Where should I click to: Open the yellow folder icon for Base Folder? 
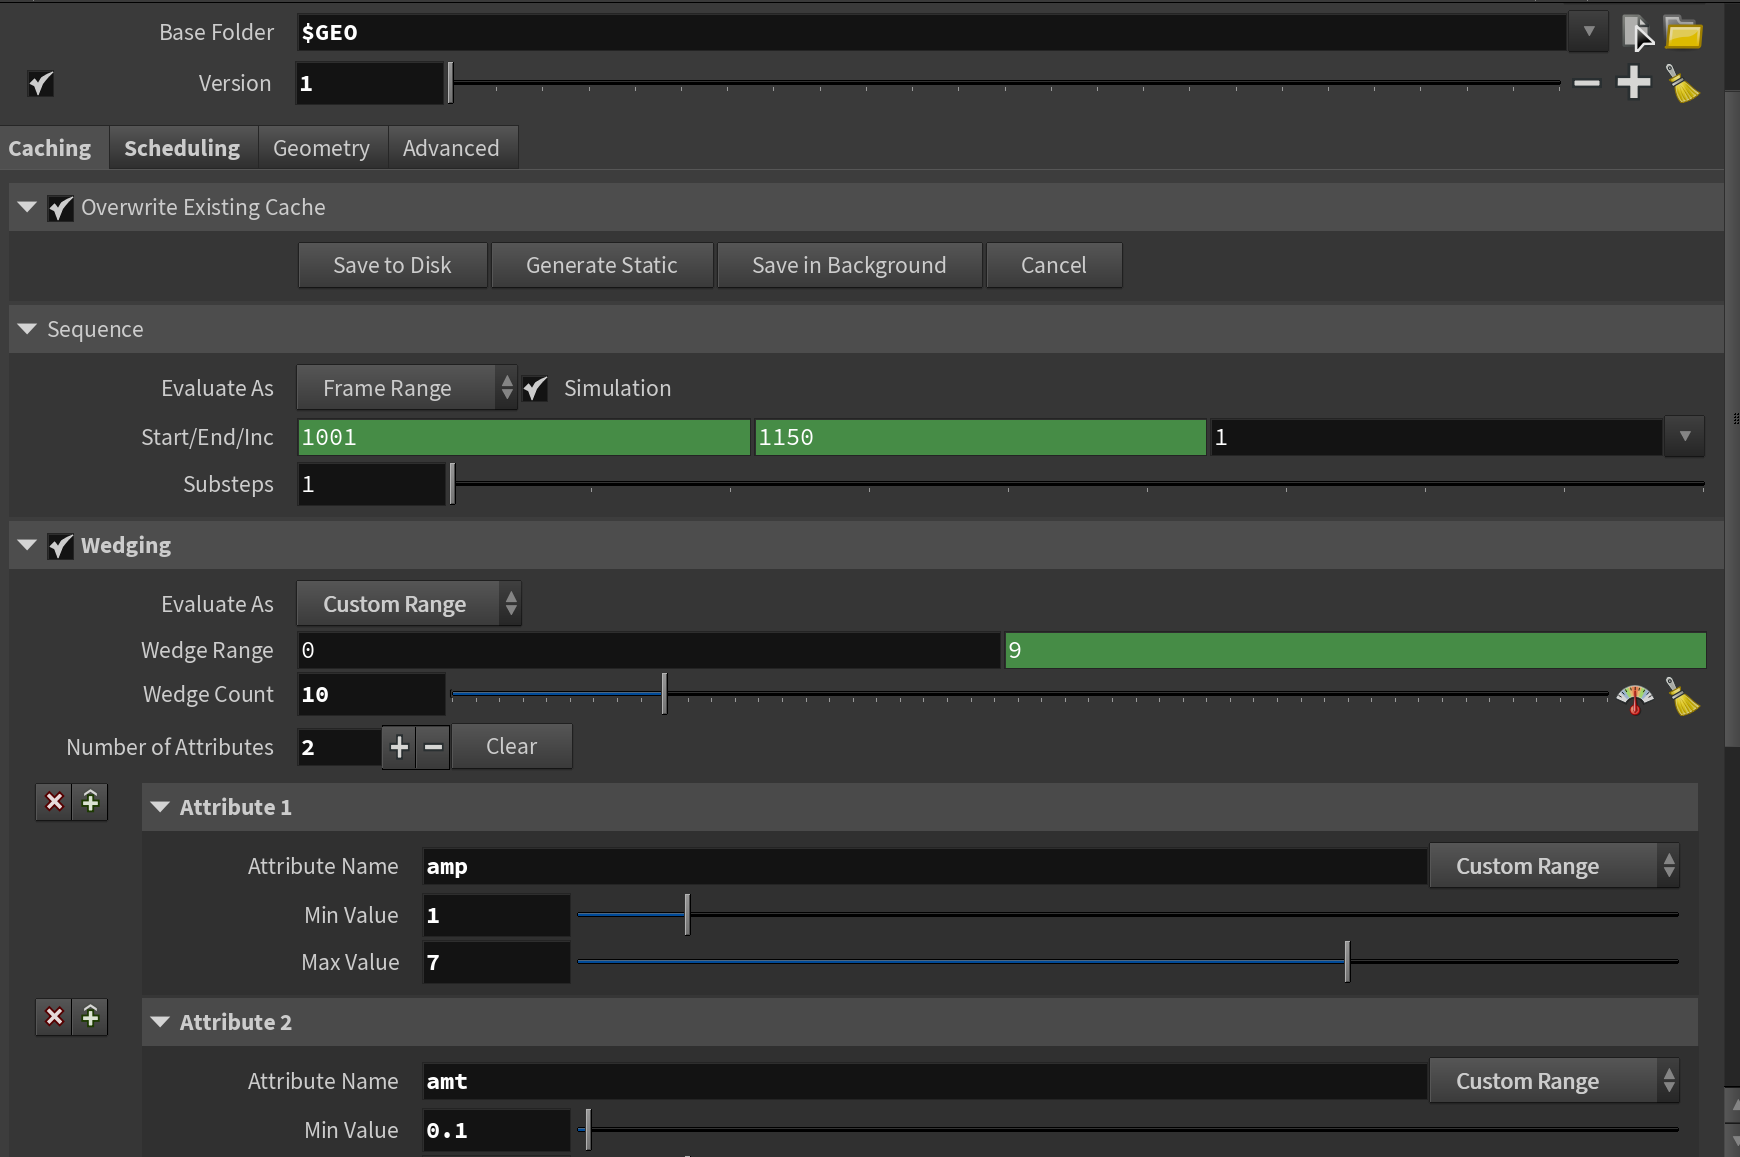[x=1683, y=32]
